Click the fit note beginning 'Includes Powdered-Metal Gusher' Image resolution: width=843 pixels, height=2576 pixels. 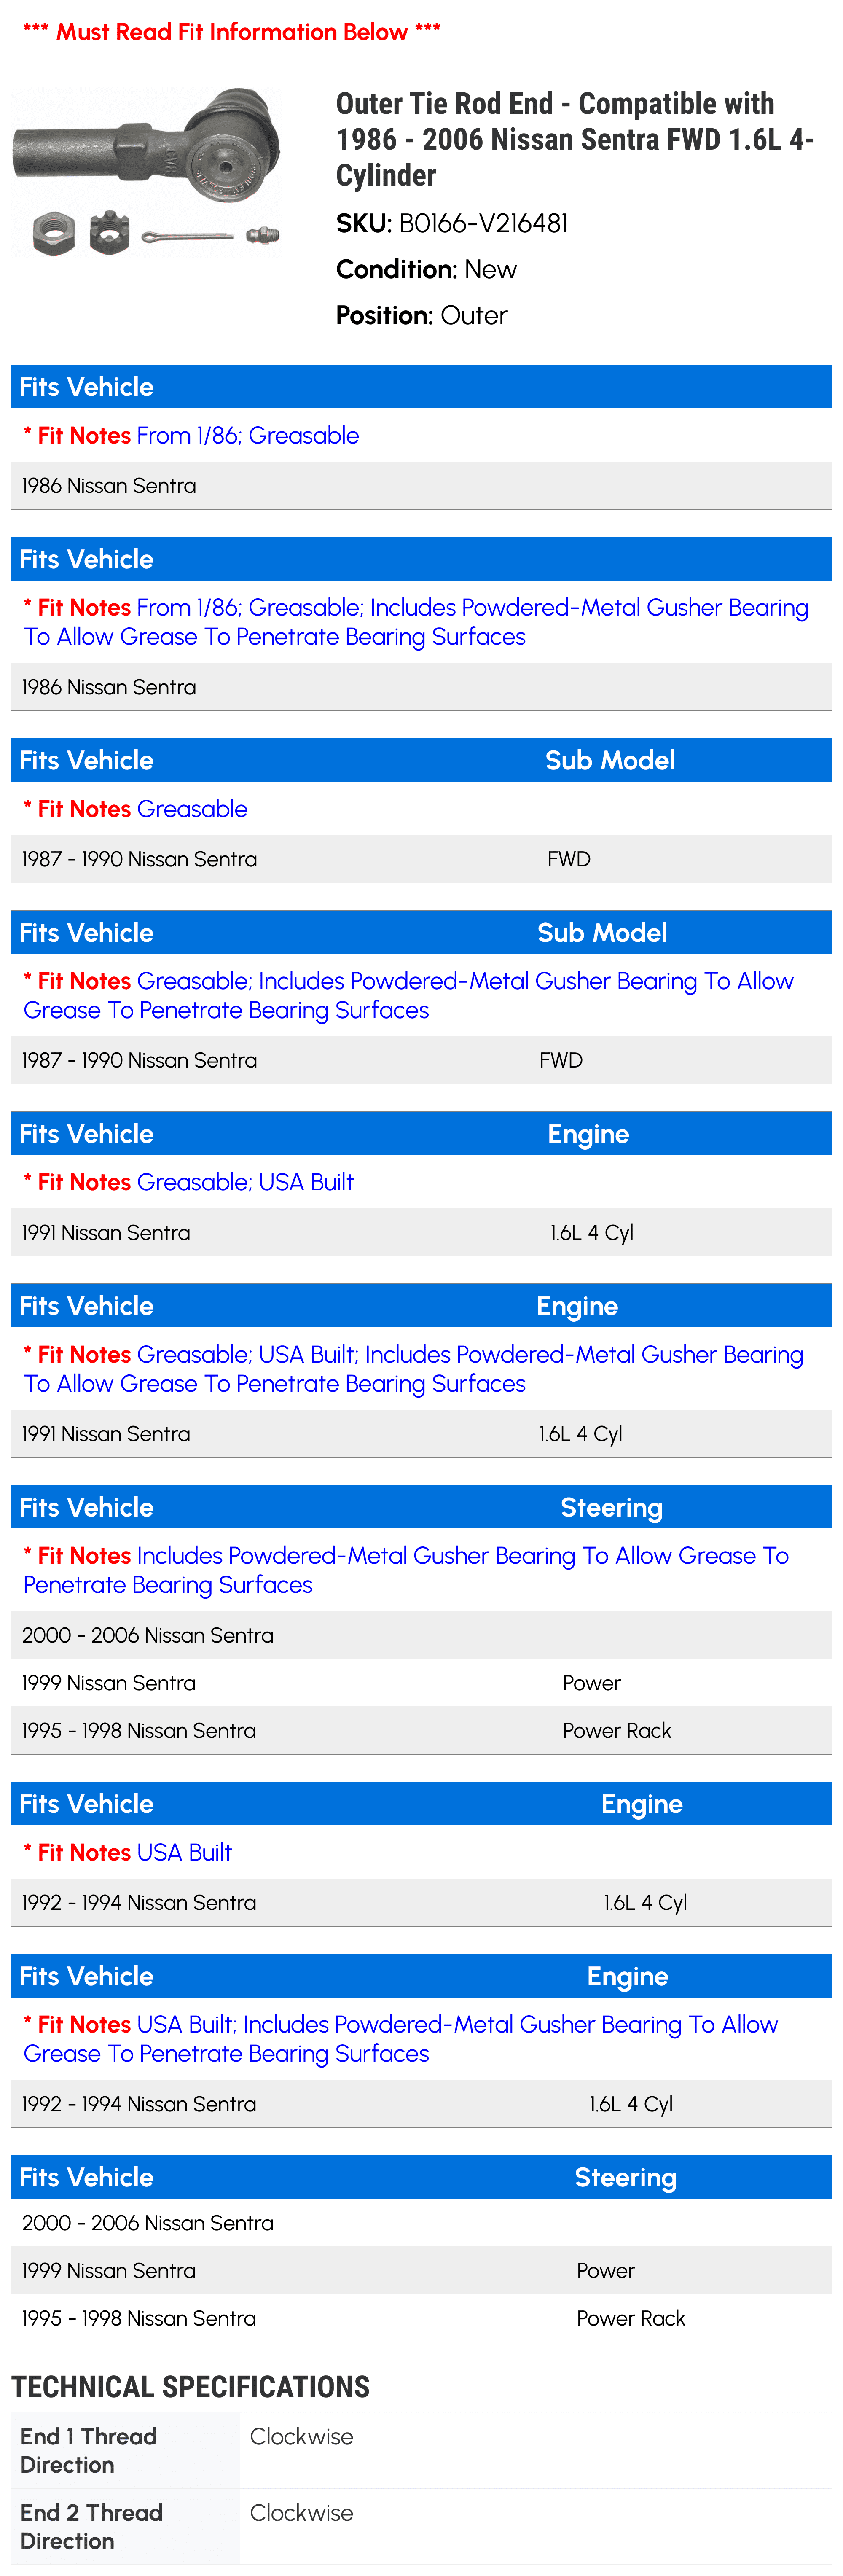point(406,1570)
